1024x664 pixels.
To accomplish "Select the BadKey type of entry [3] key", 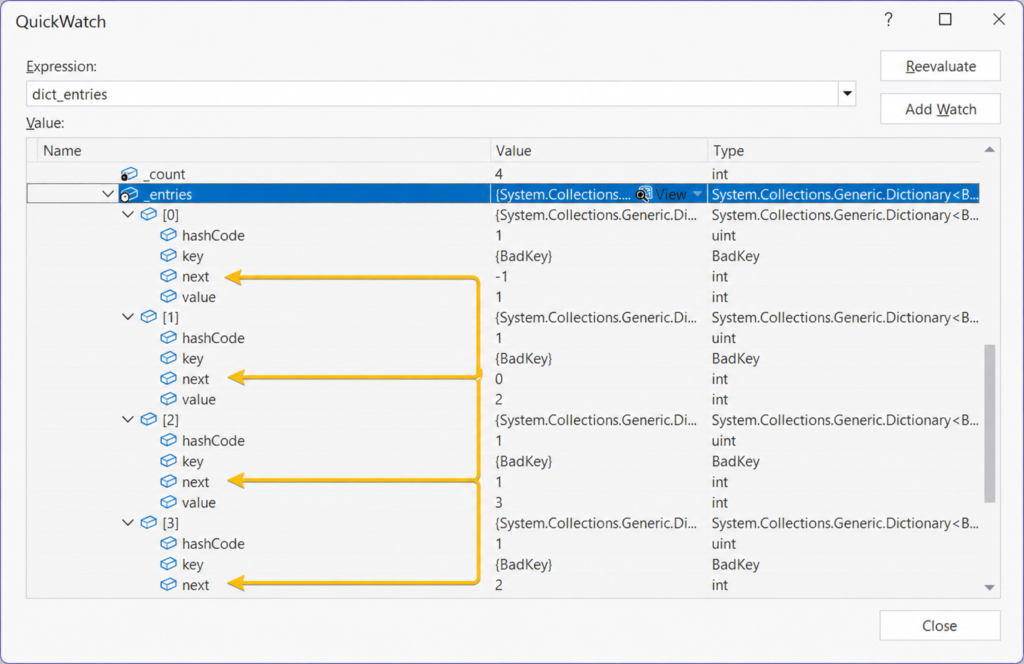I will [735, 563].
